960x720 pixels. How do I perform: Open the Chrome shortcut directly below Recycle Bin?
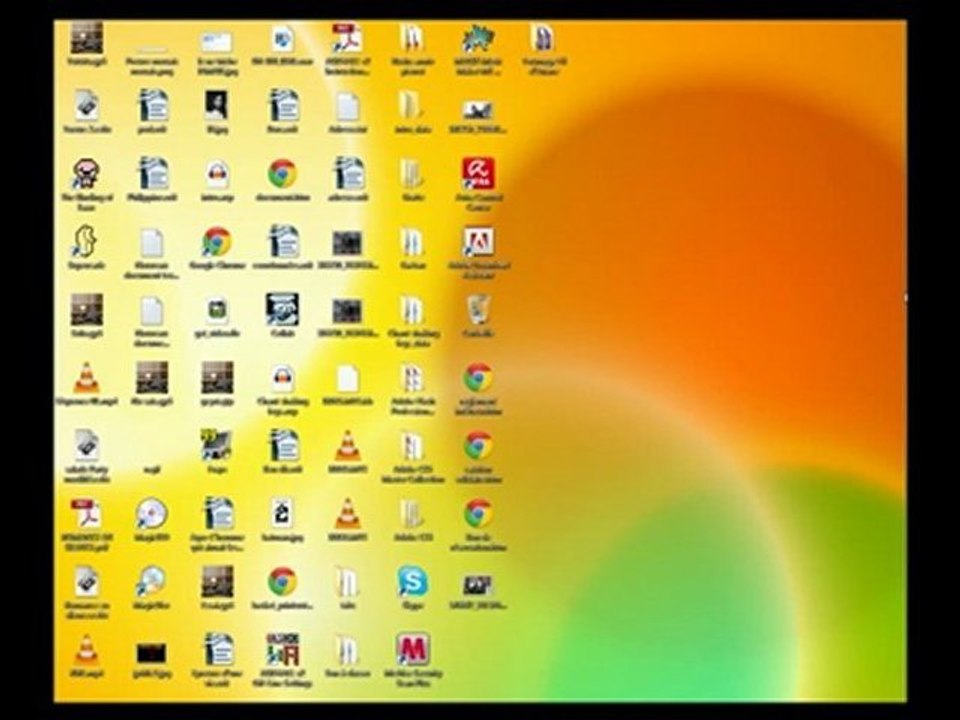(478, 379)
